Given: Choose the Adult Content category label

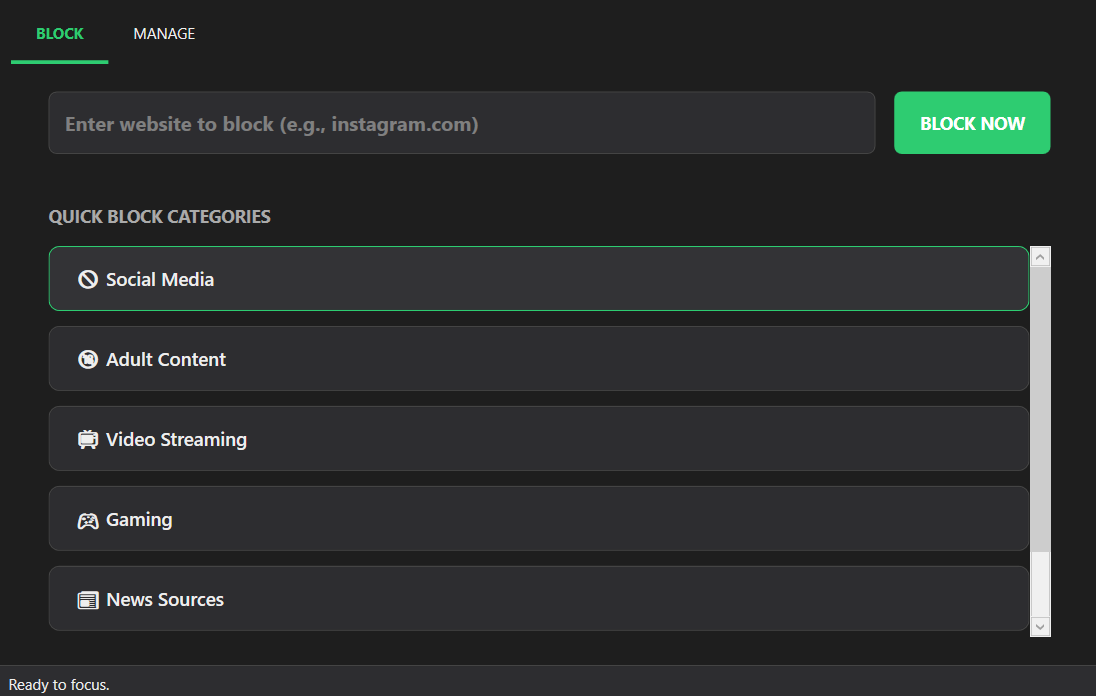Looking at the screenshot, I should [166, 360].
